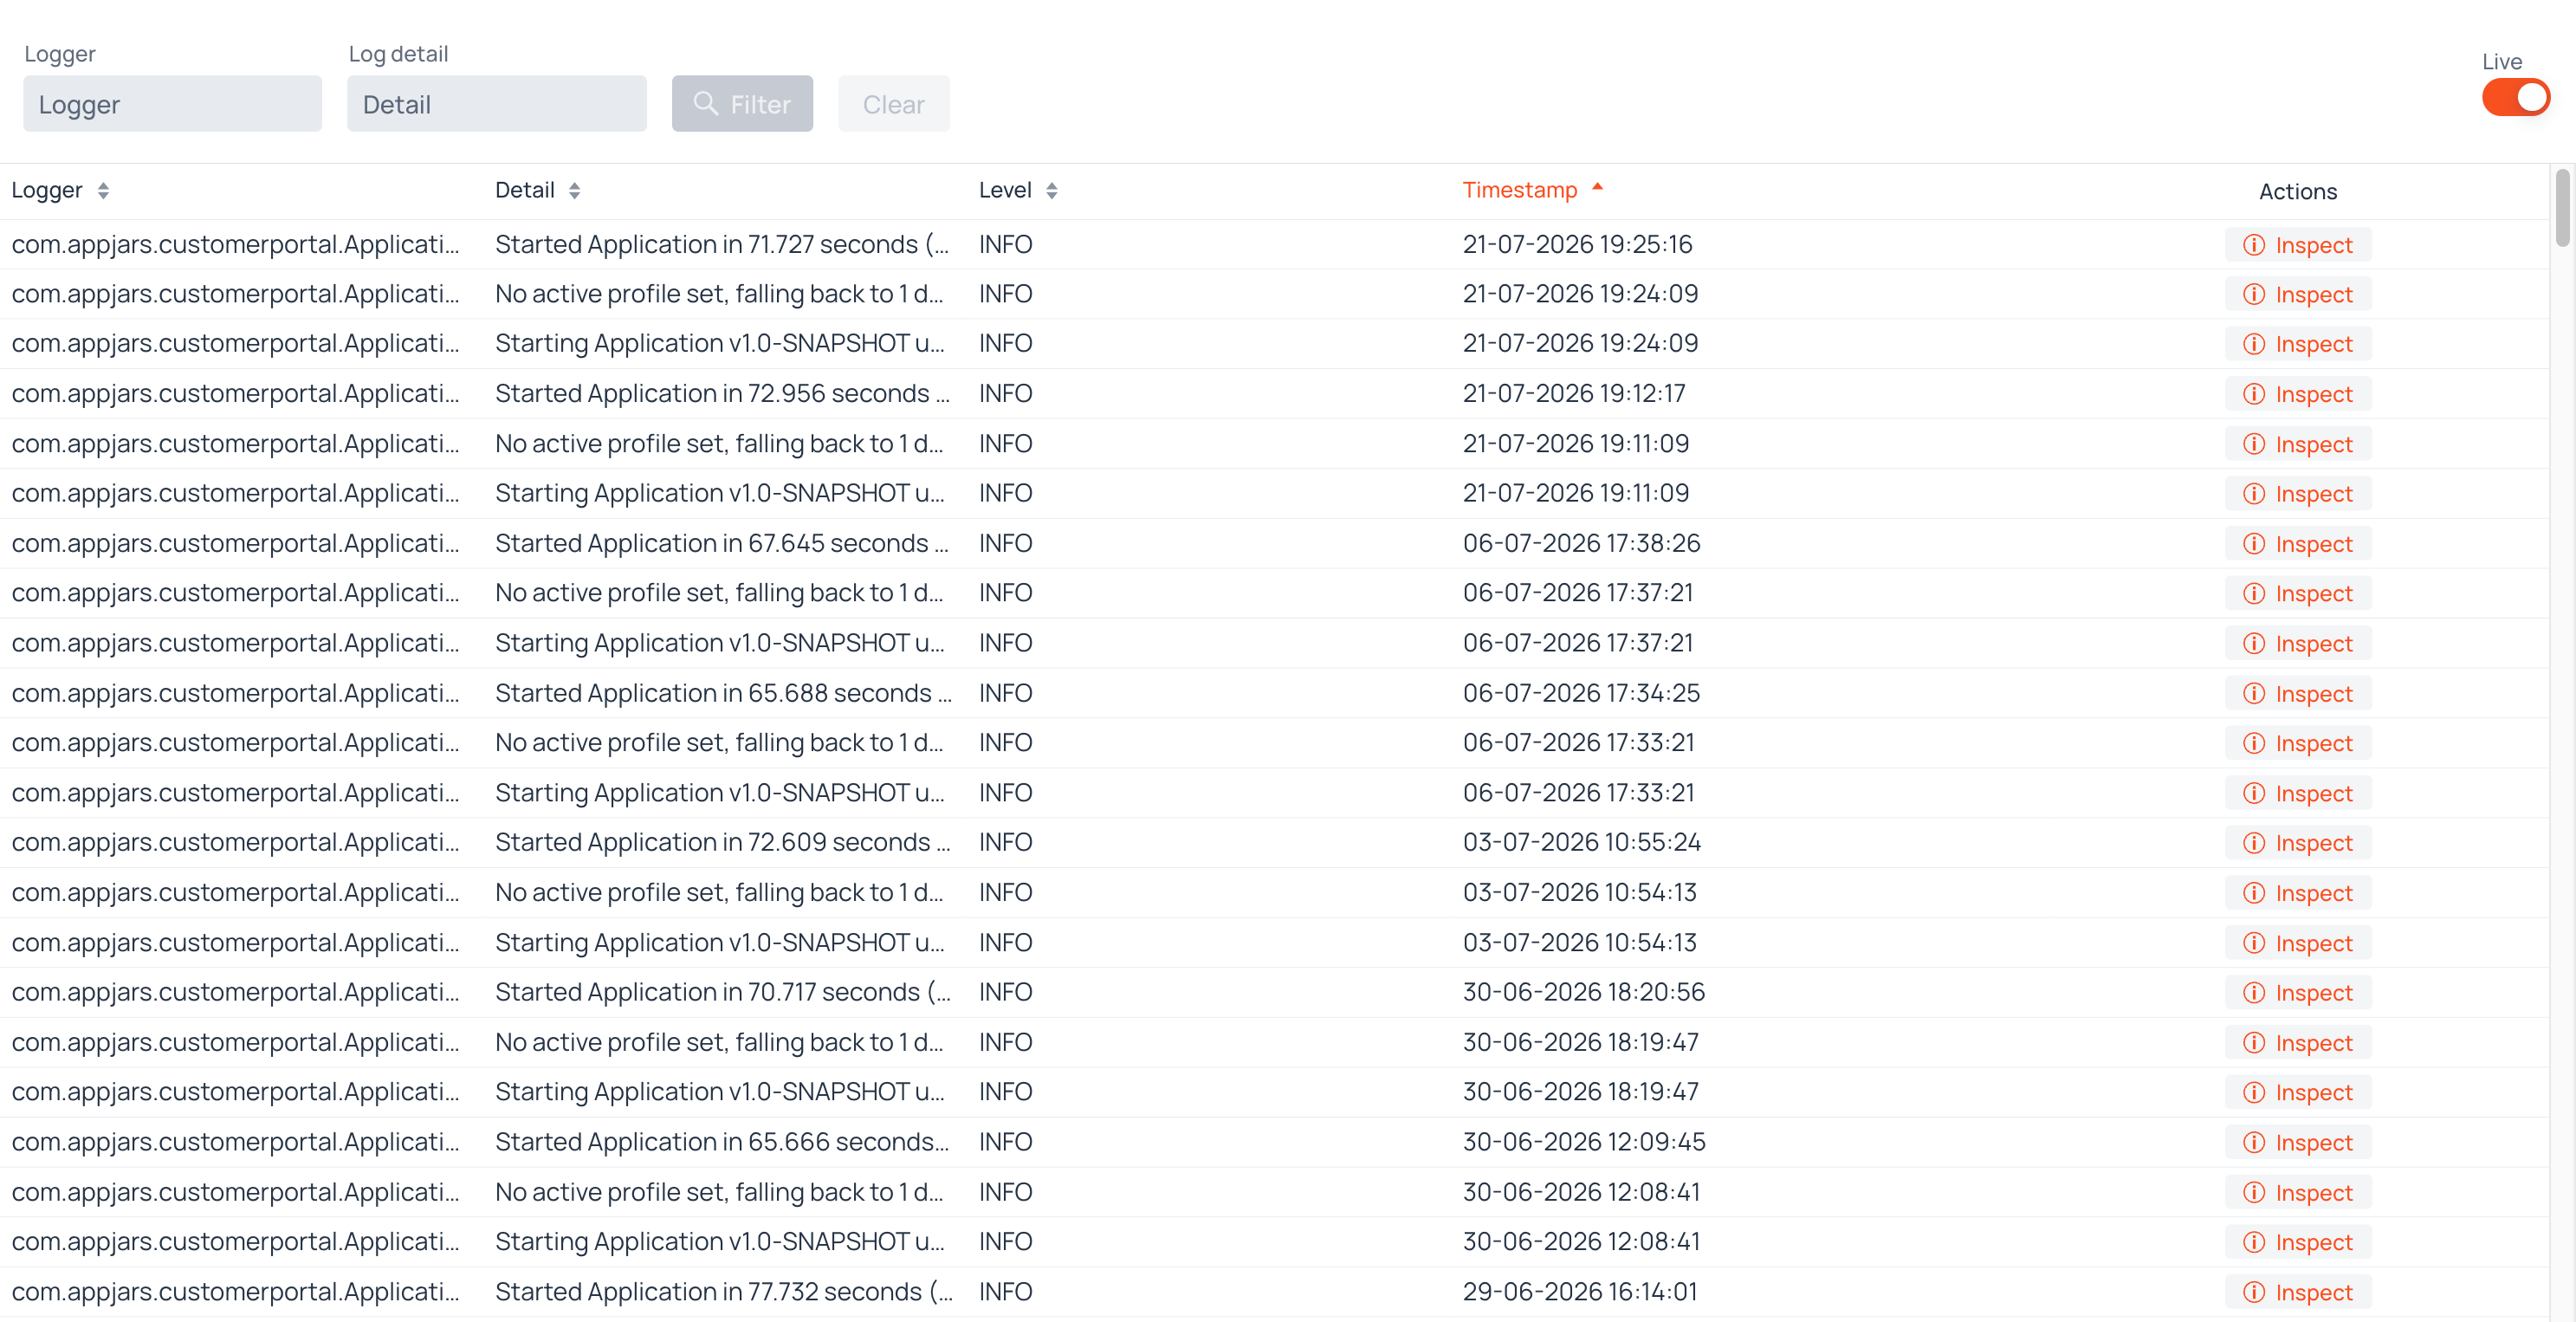Screen dimensions: 2576x1322
Task: Click the info icon for the Starting Application log at 21-07-2026 19:11:09
Action: pyautogui.click(x=2254, y=494)
